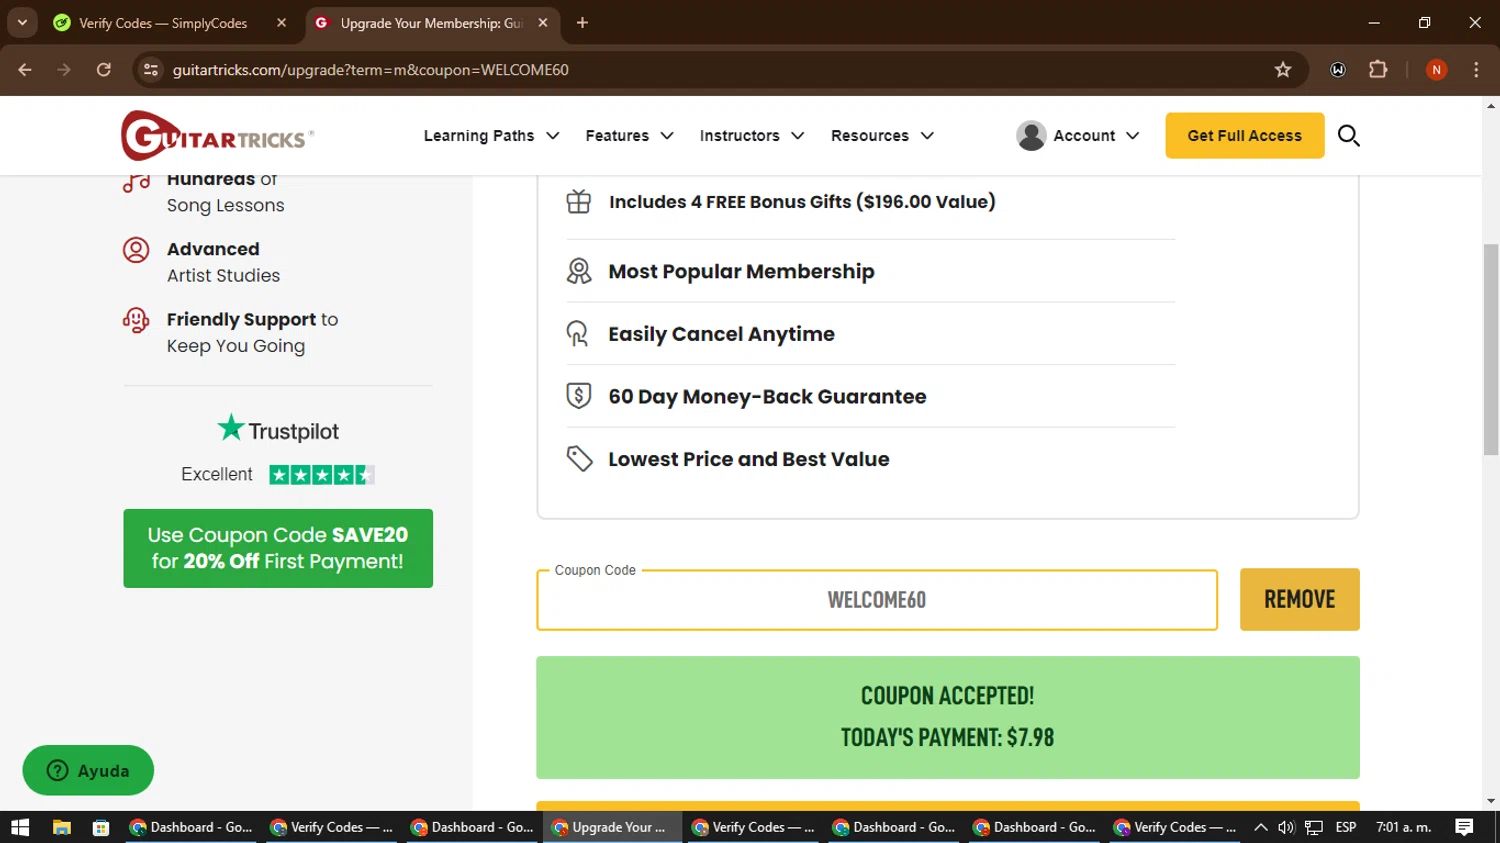Expand the Features menu
Screen dimensions: 1500x843
(x=629, y=135)
